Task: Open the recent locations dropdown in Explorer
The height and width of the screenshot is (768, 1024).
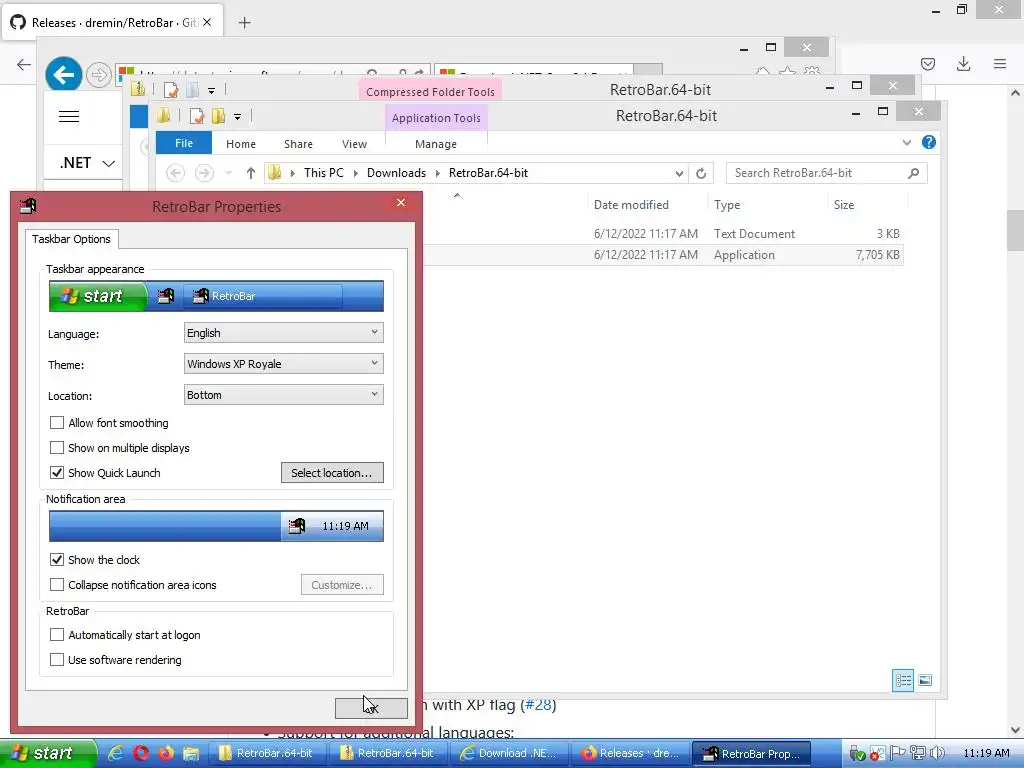Action: (x=228, y=173)
